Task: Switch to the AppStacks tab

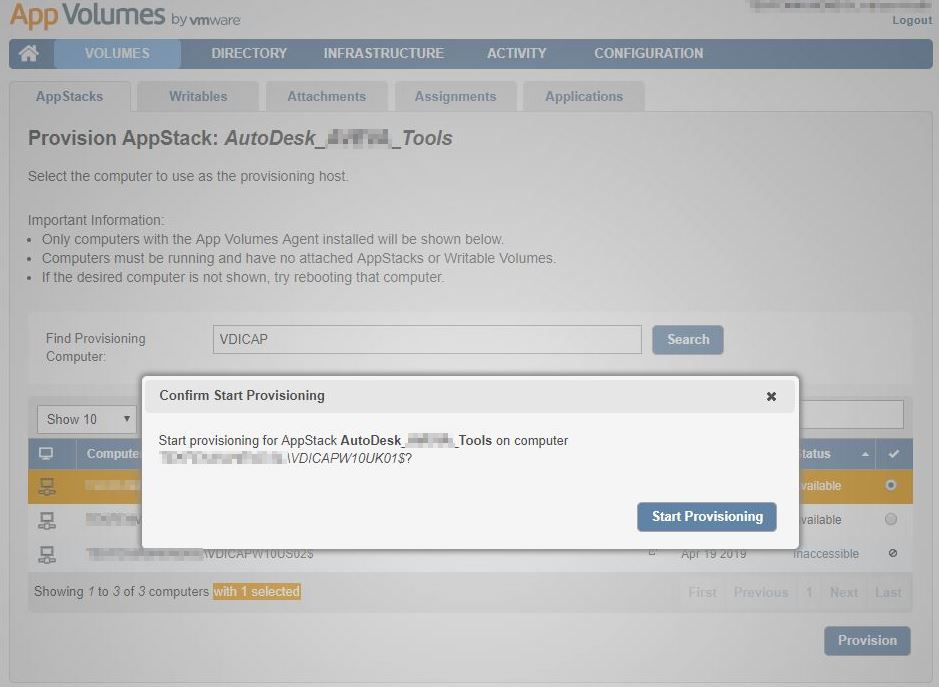Action: [69, 96]
